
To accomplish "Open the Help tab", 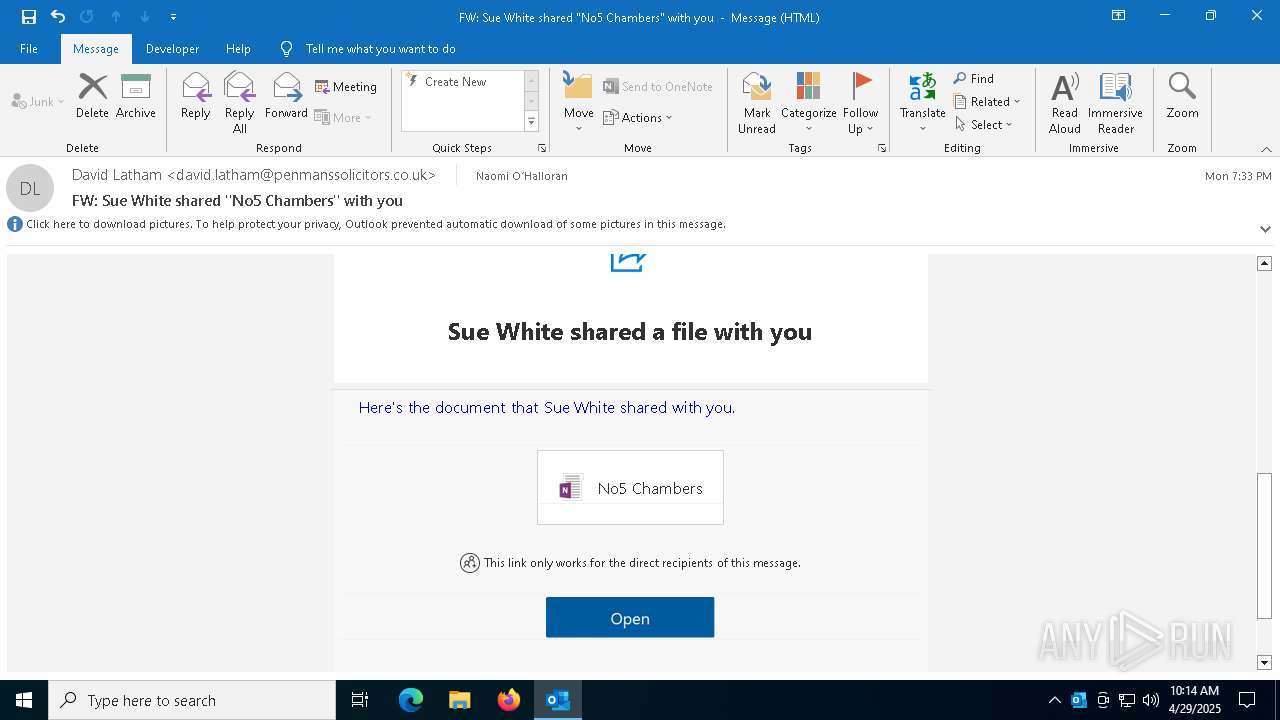I will point(238,49).
